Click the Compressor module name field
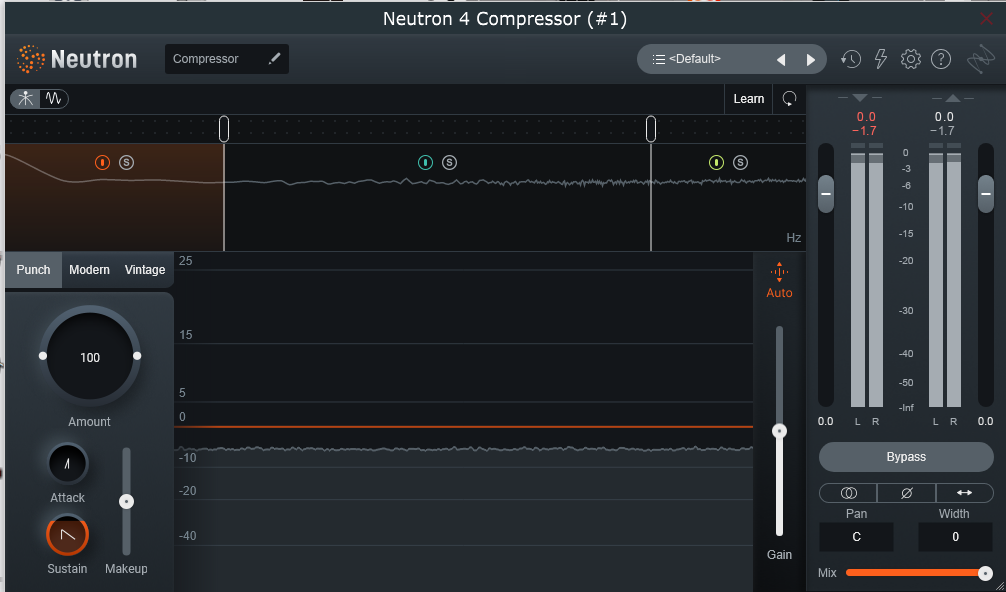Viewport: 1006px width, 592px height. point(226,59)
